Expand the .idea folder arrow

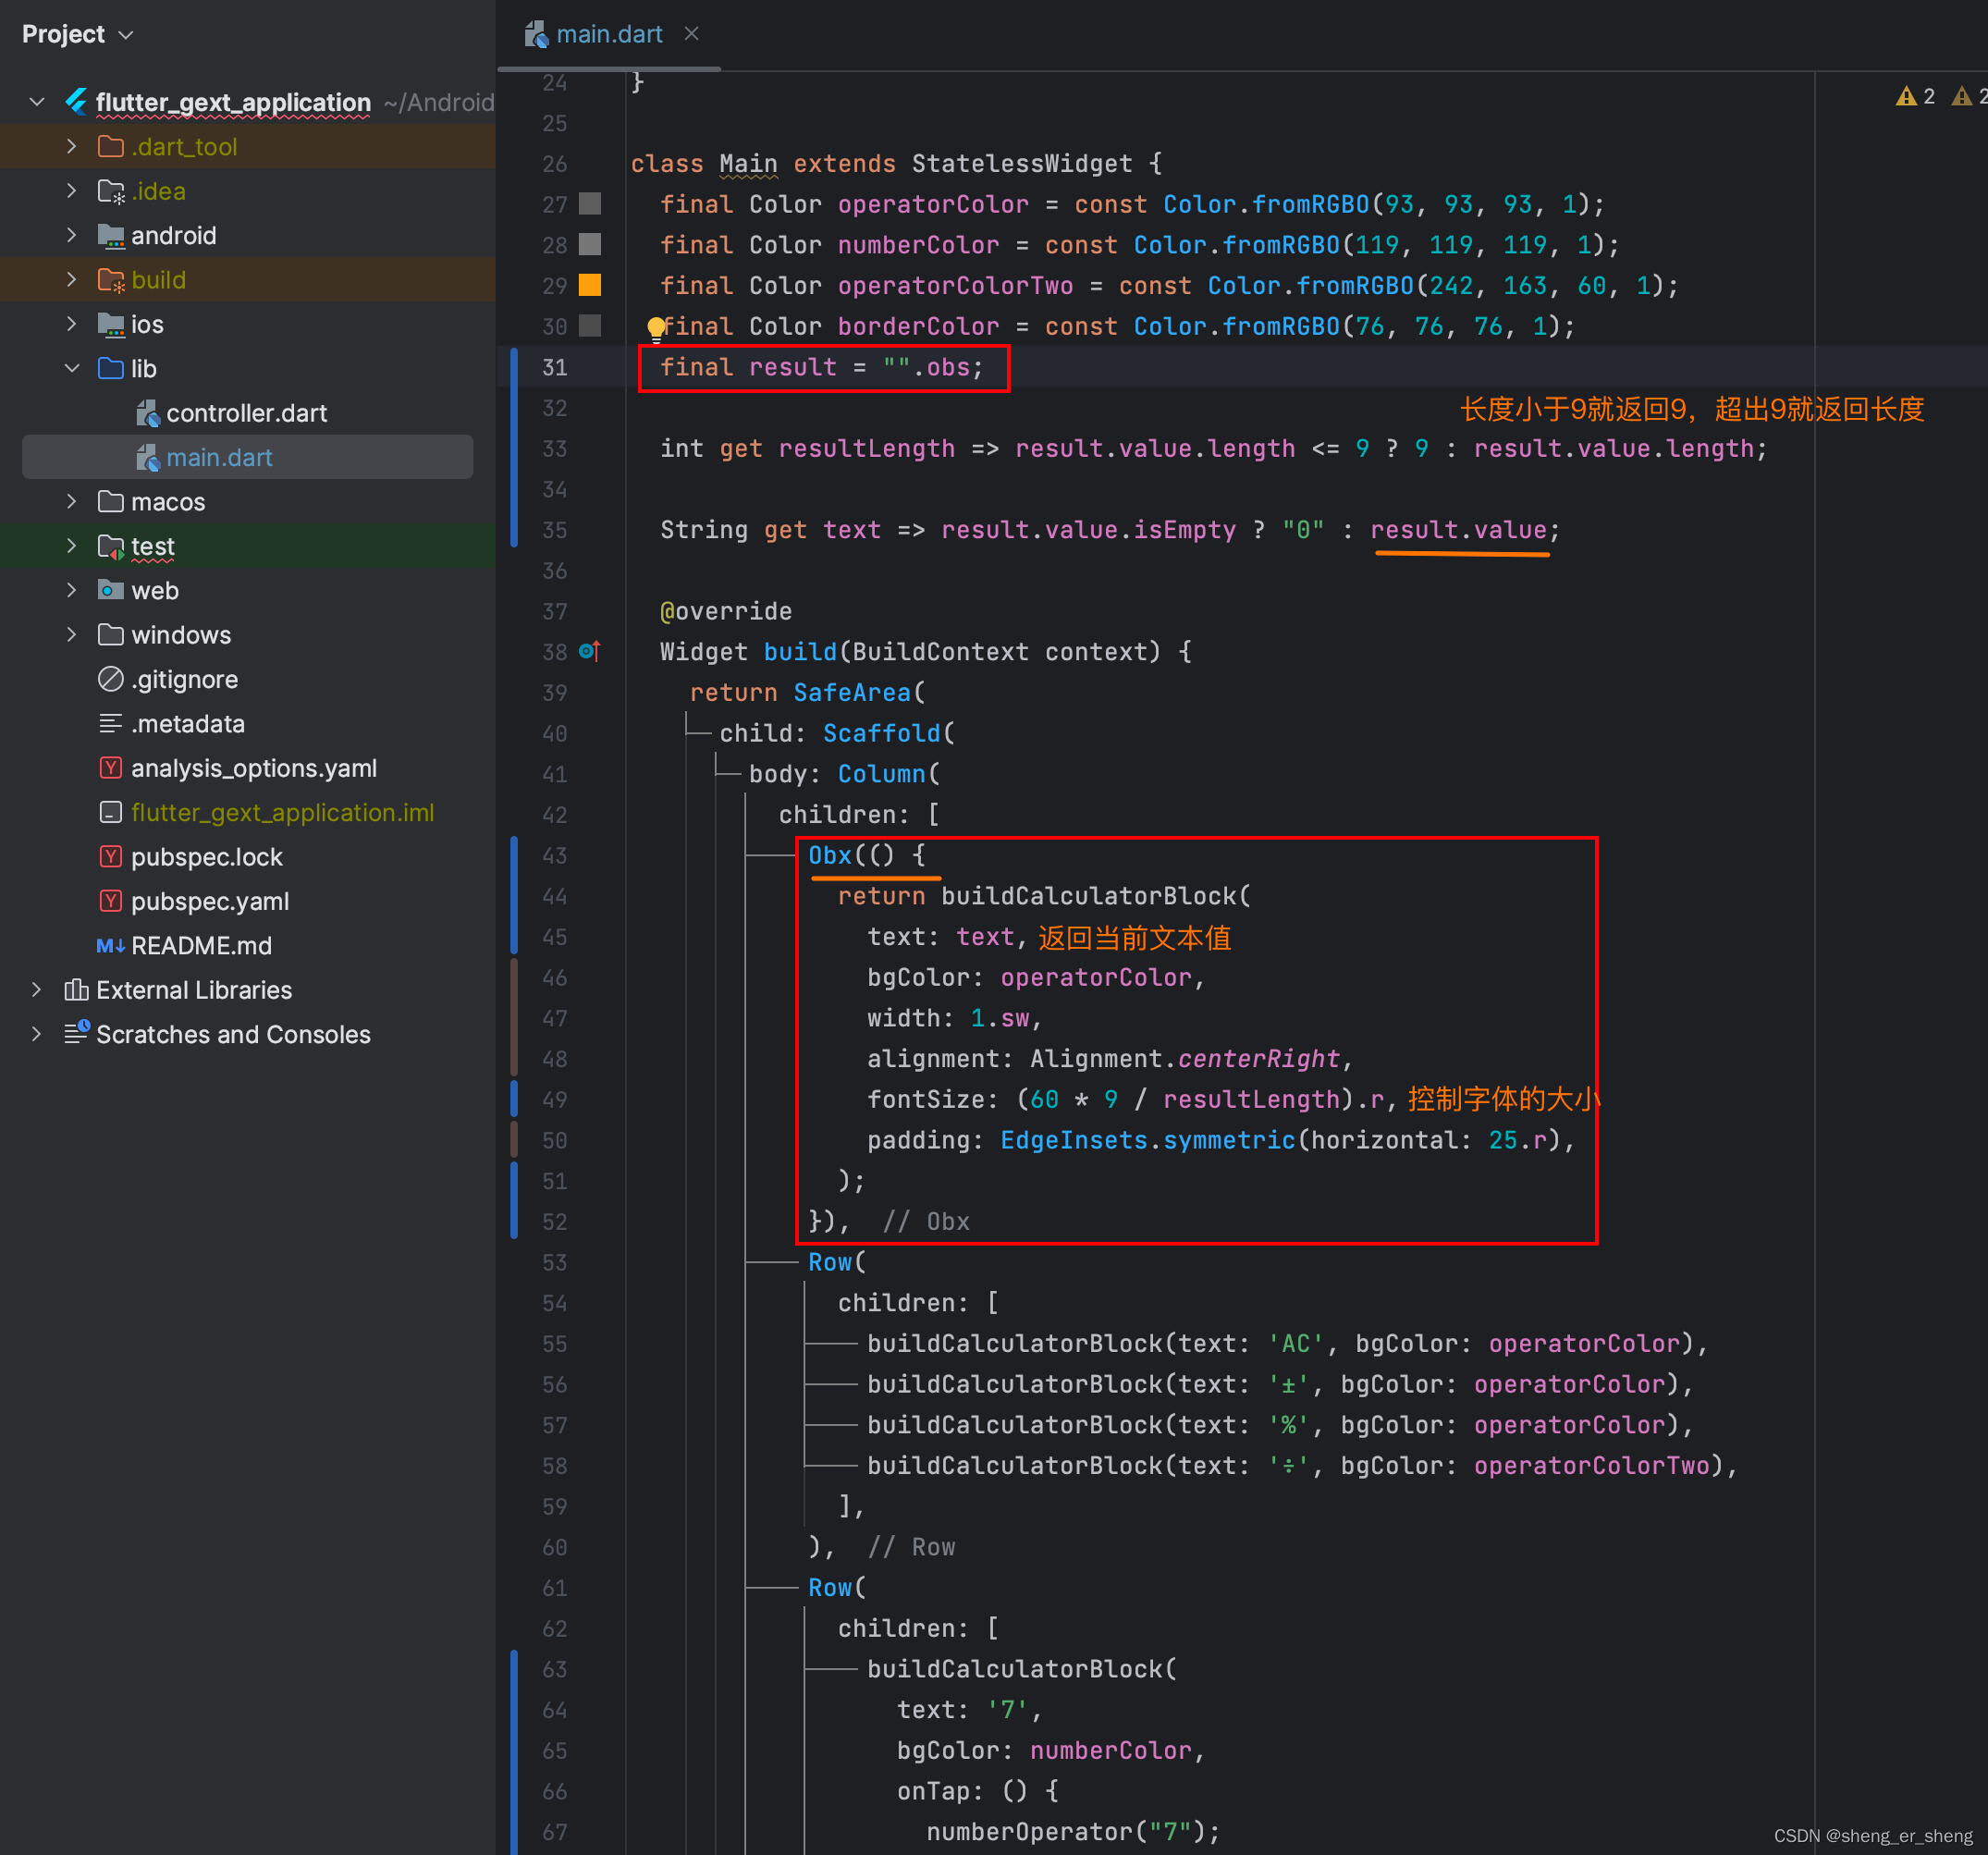(71, 191)
